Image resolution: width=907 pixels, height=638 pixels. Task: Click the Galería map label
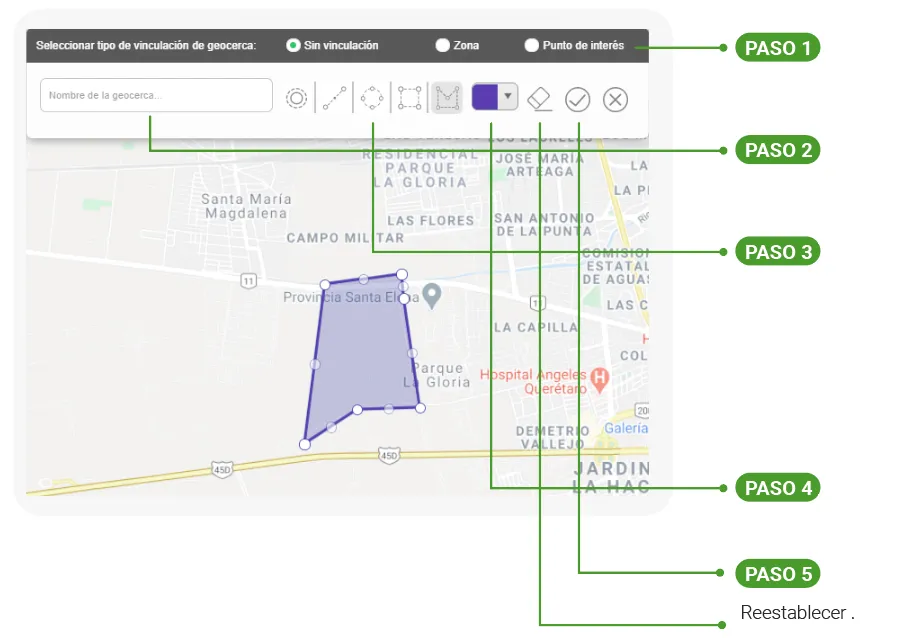tap(626, 428)
